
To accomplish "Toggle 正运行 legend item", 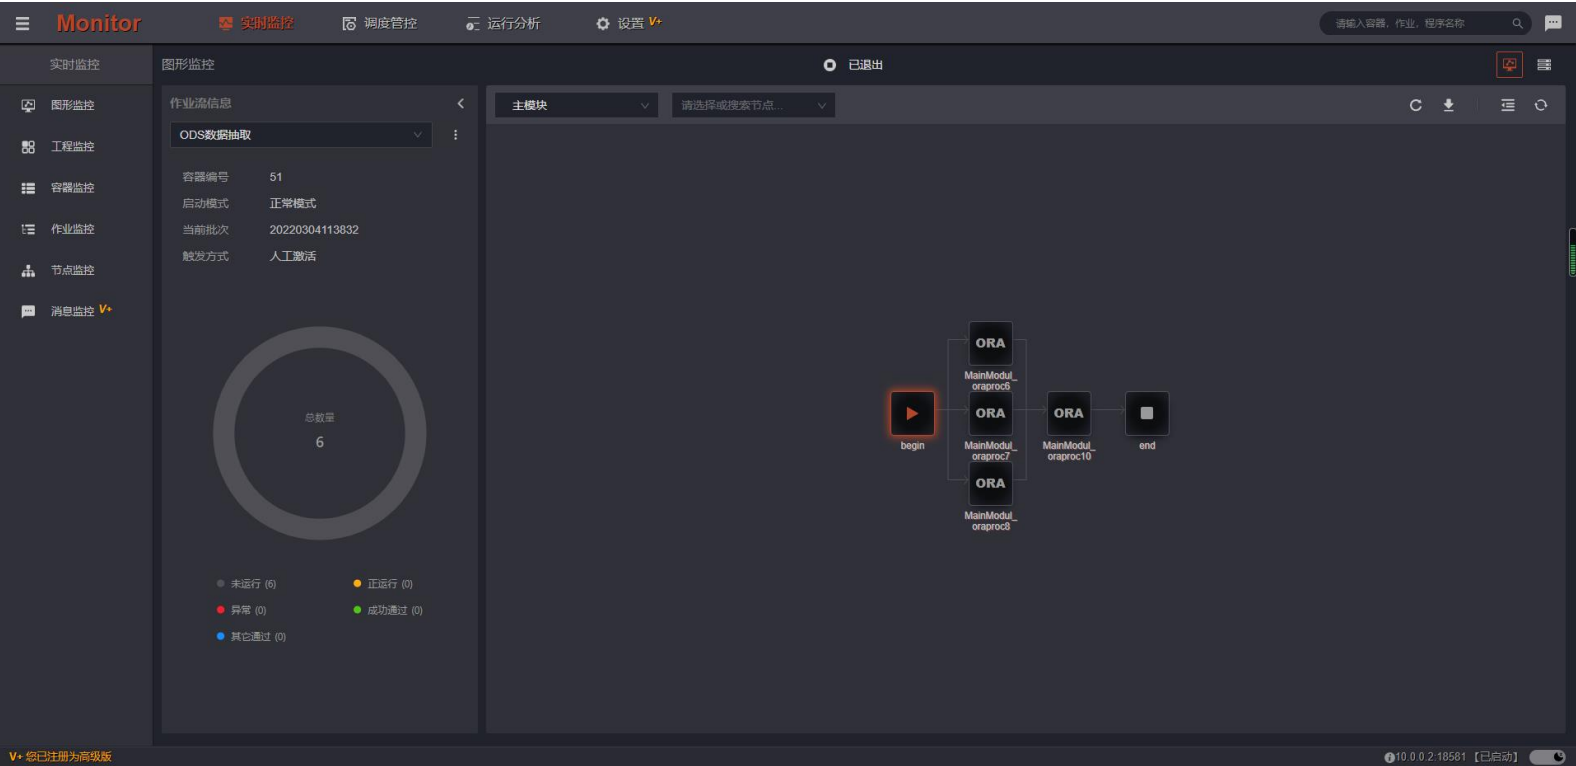I will click(x=383, y=584).
